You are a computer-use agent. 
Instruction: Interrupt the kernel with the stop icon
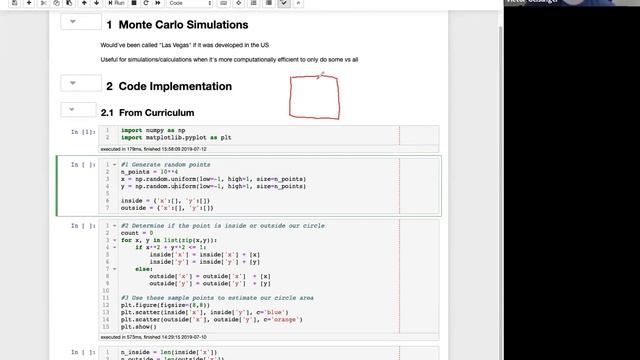(x=133, y=3)
